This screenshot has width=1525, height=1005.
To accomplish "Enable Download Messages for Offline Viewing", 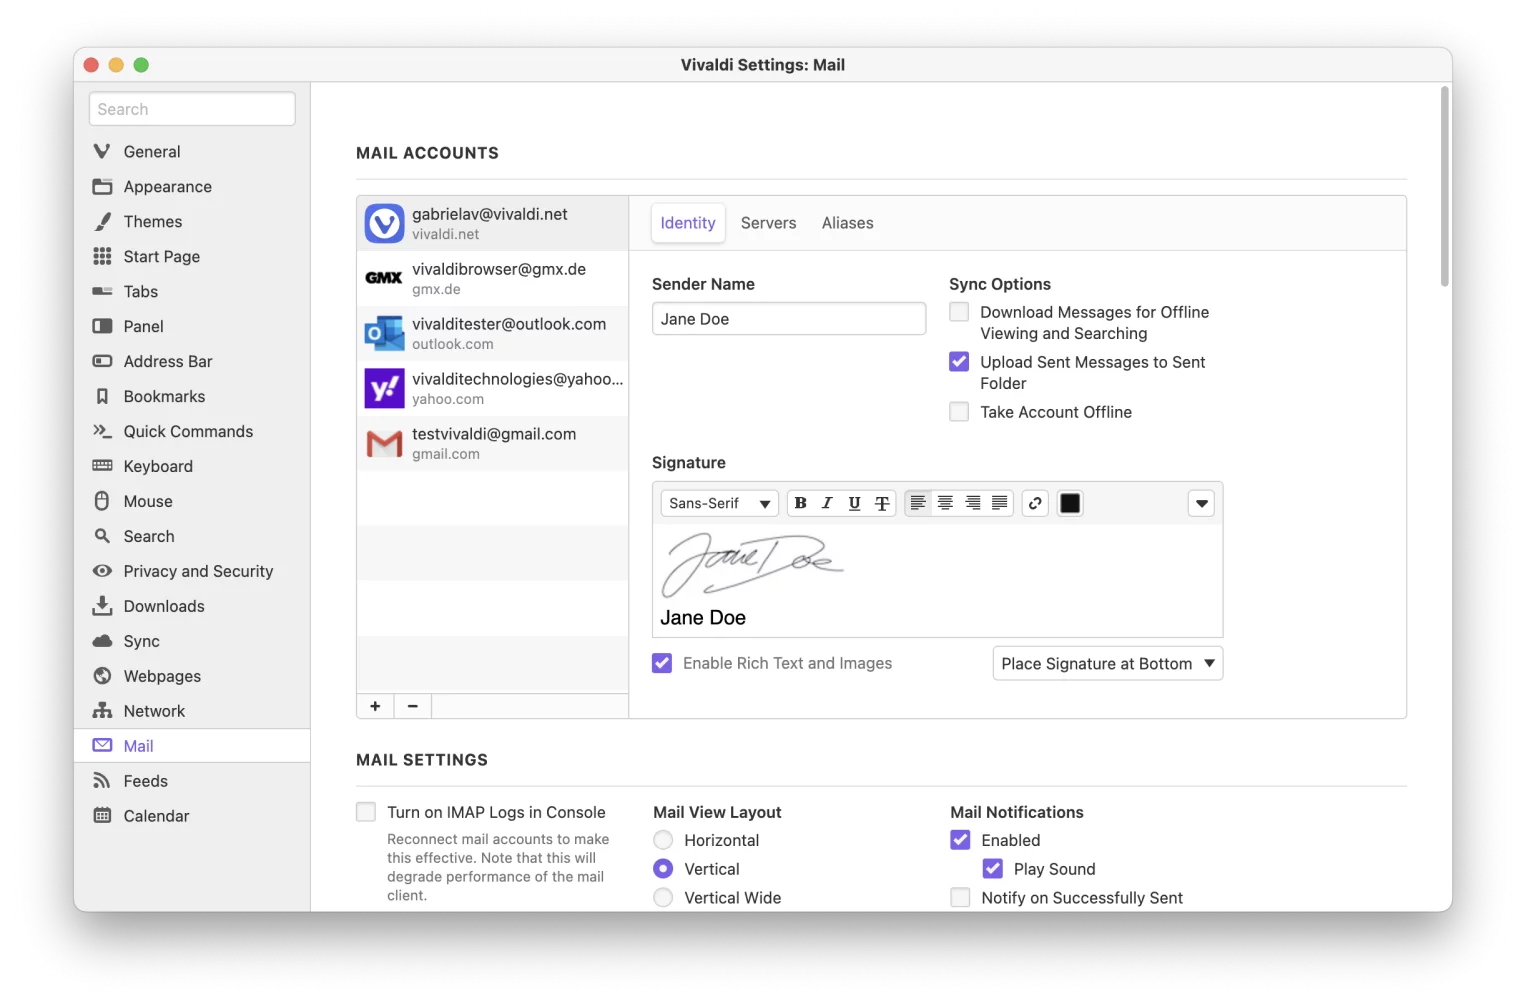I will coord(959,312).
